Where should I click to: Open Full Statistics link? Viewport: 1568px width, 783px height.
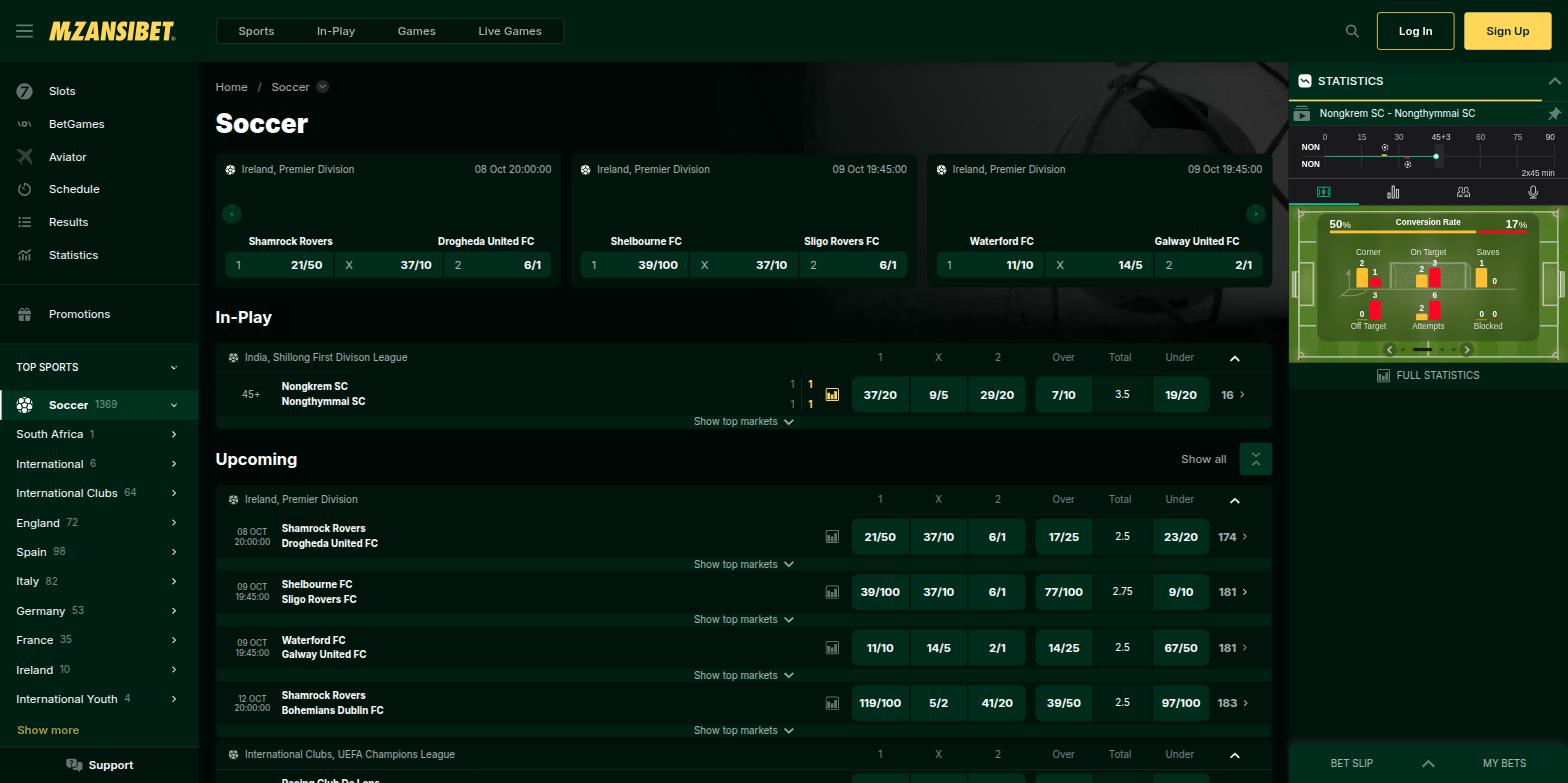1428,375
